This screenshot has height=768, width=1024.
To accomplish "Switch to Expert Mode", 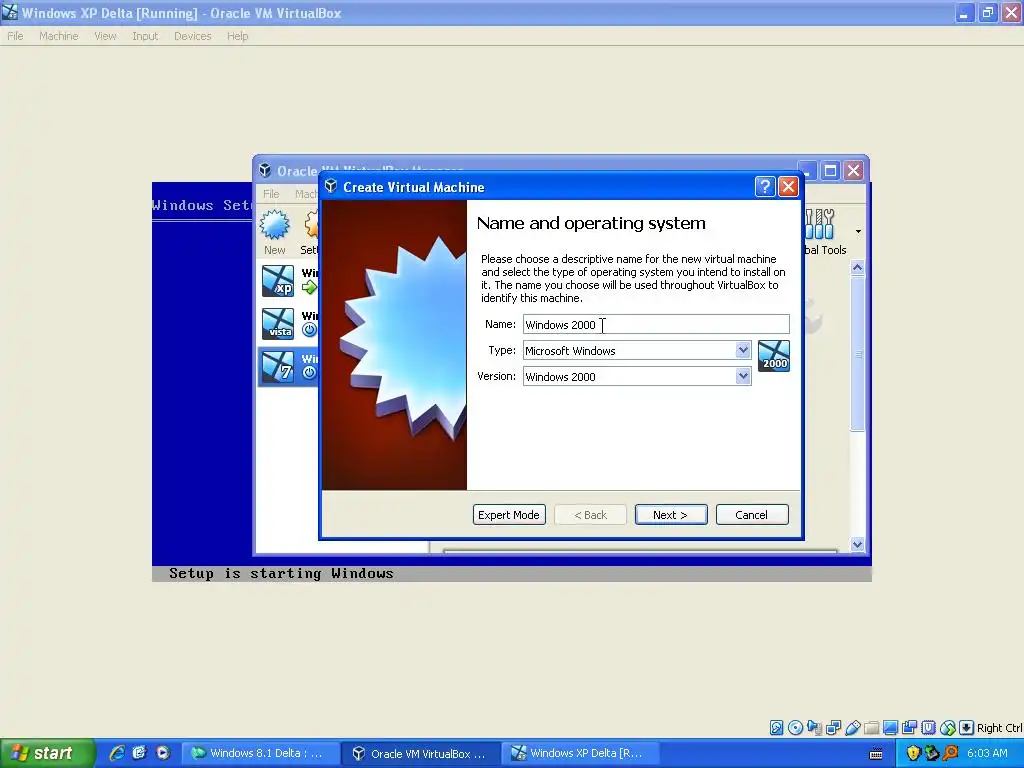I will [509, 515].
